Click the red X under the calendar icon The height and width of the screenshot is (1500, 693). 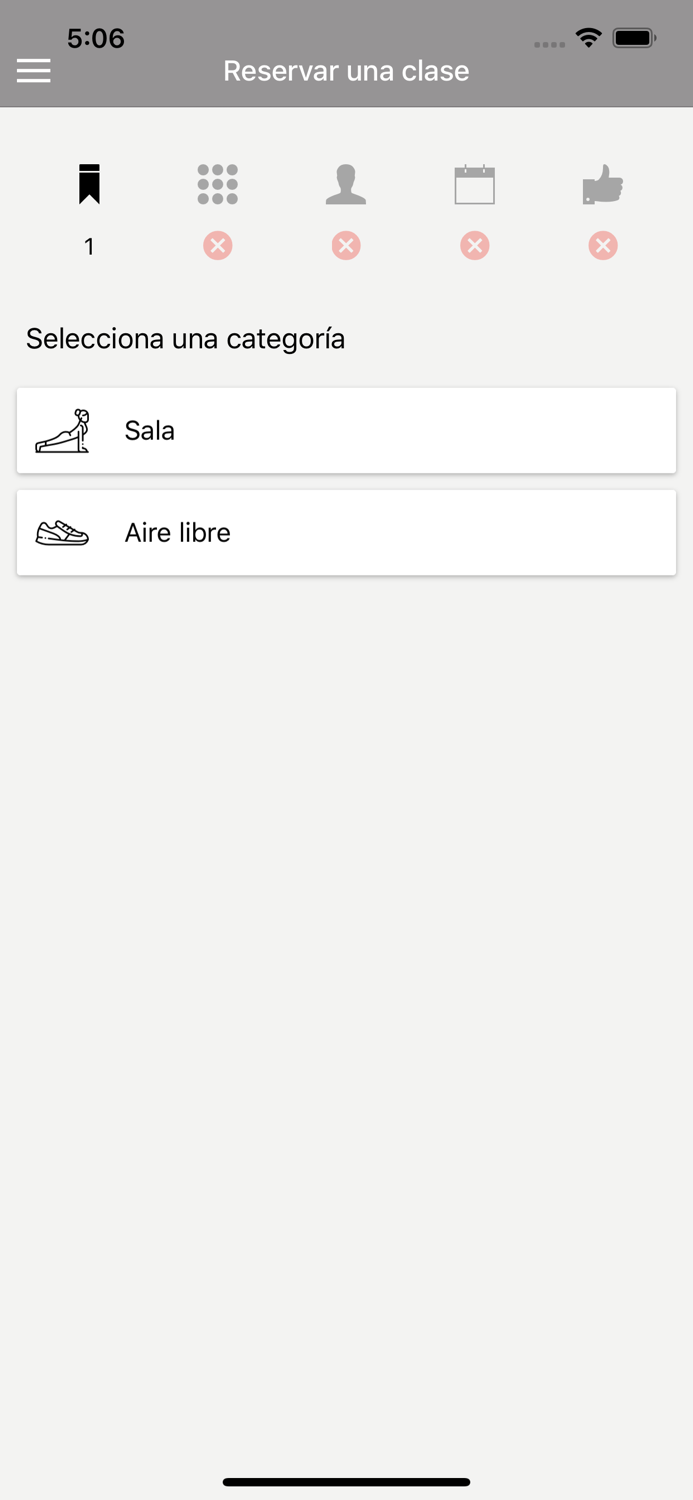[x=474, y=246]
